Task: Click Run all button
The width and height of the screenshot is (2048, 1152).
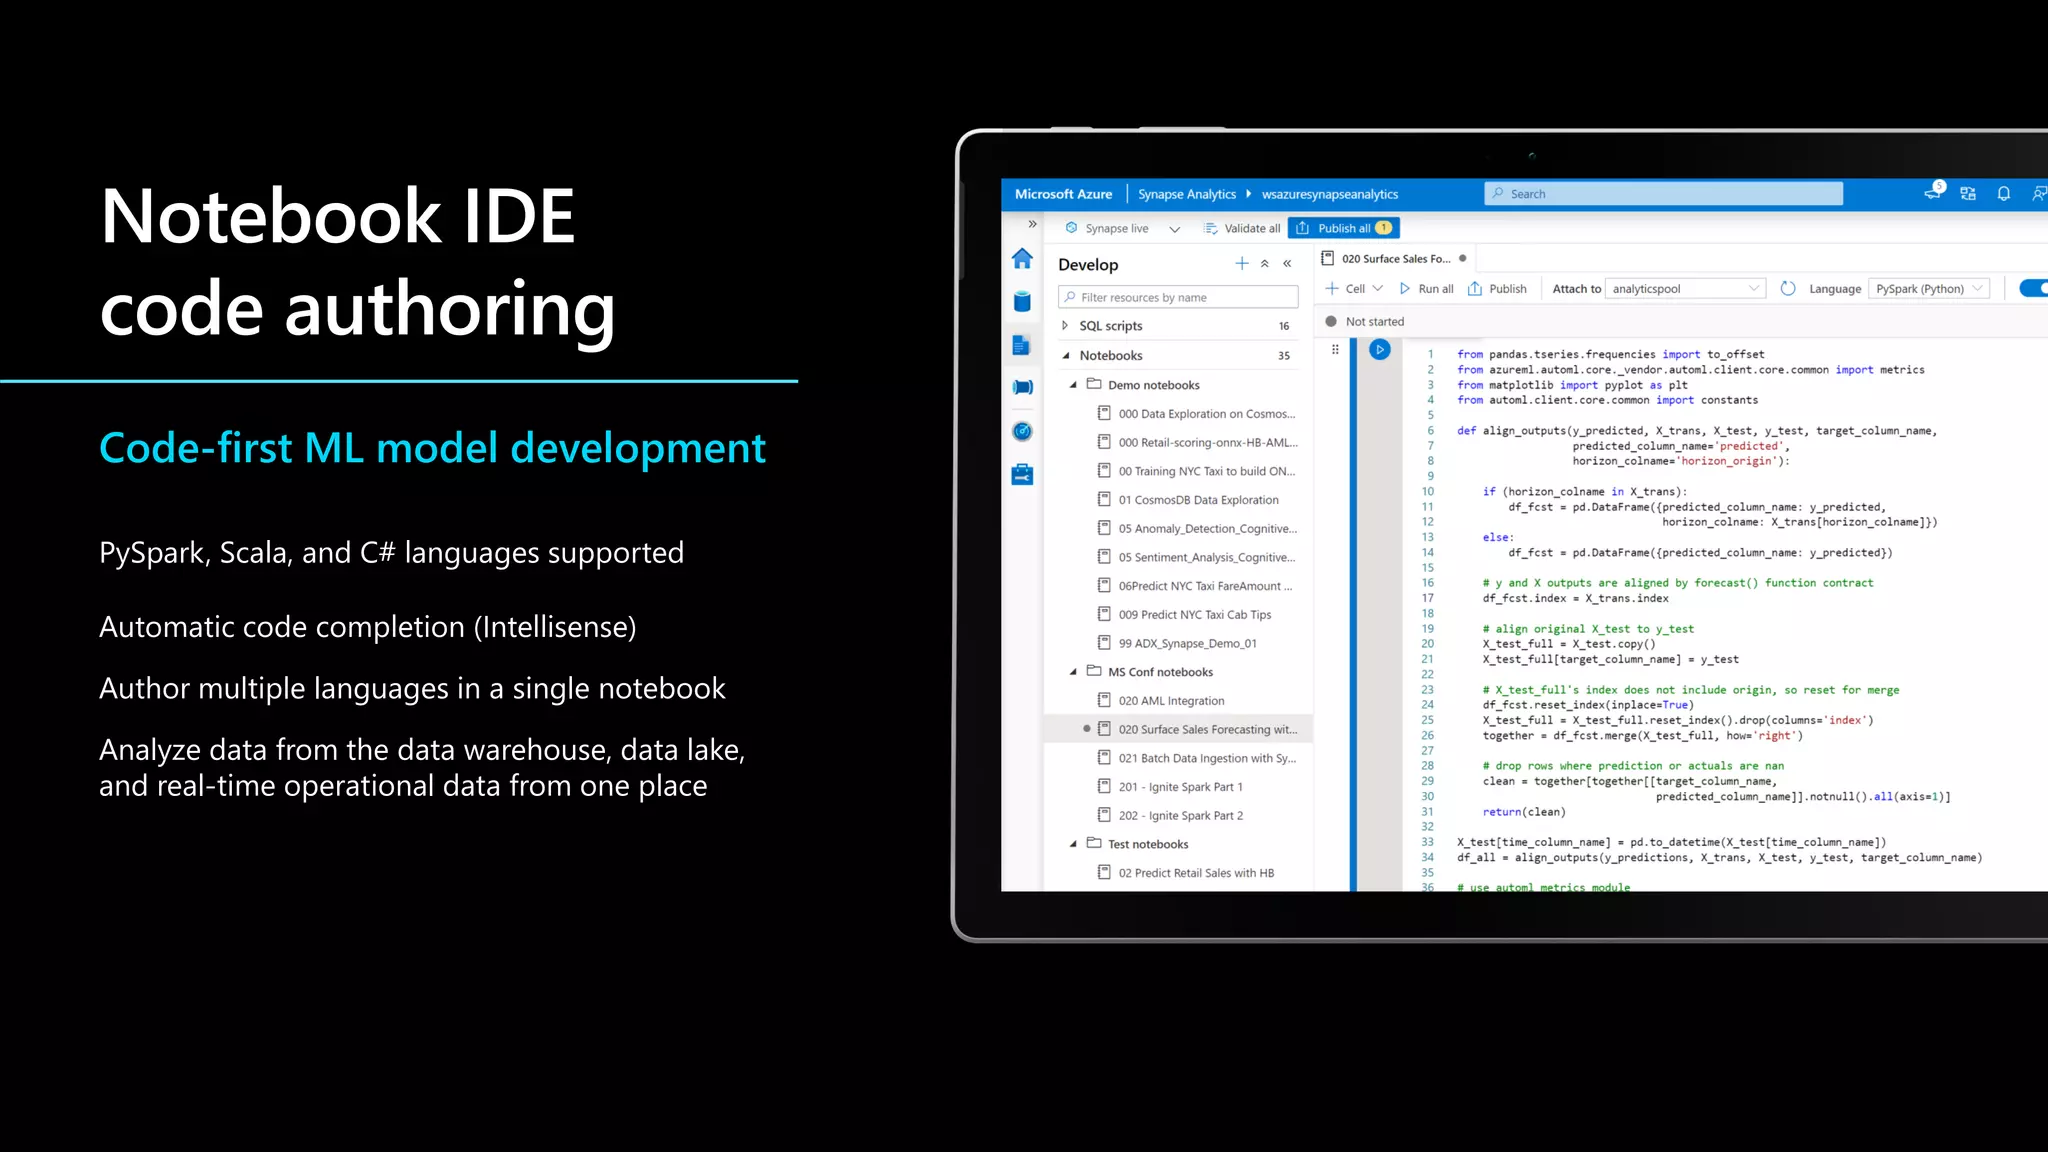Action: [x=1426, y=289]
